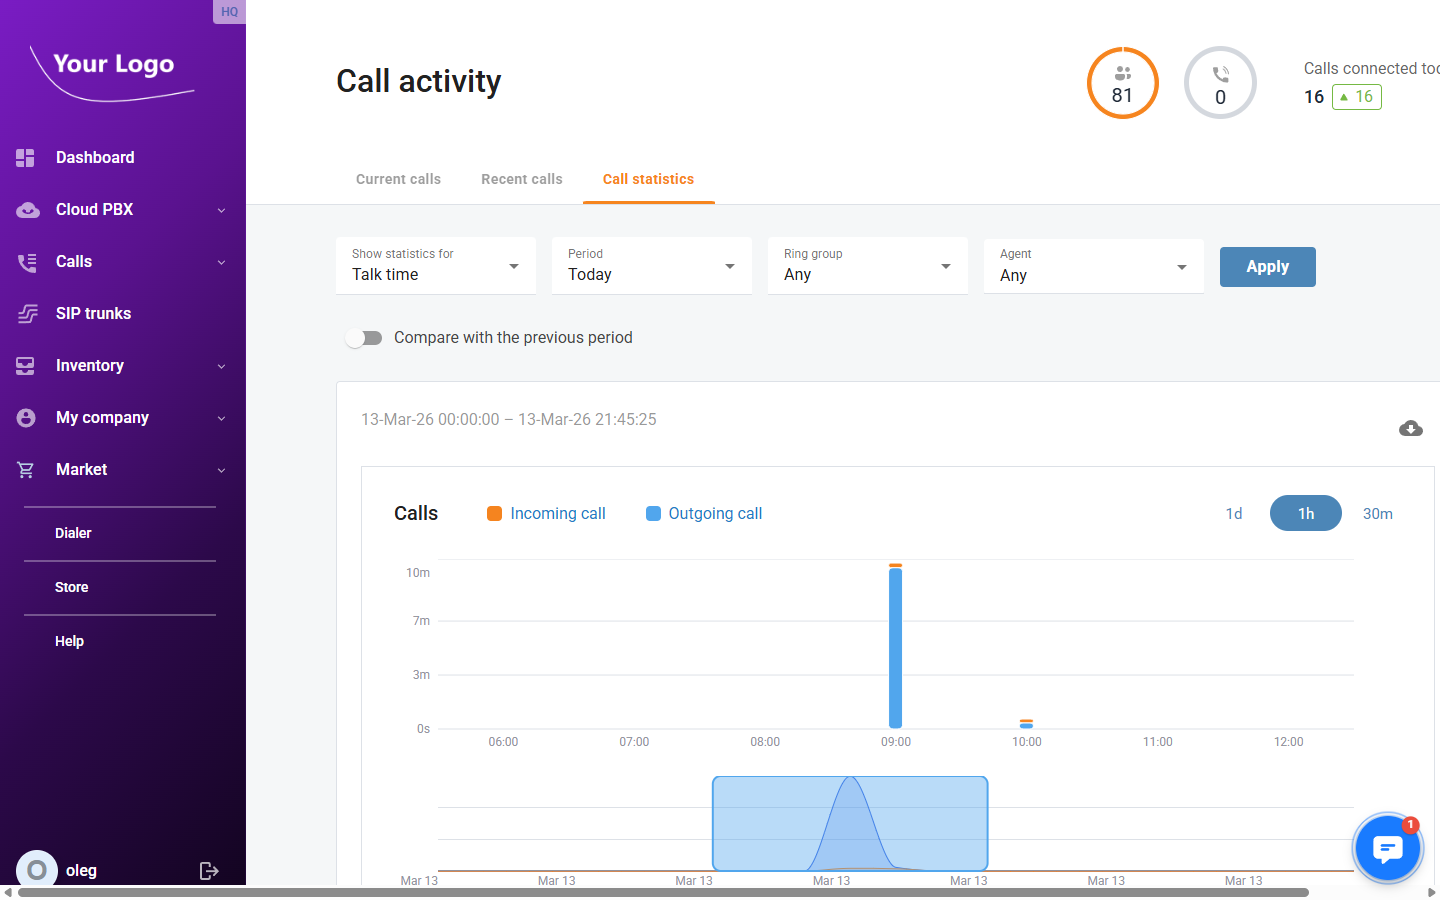1440x900 pixels.
Task: Open the Current calls tab
Action: click(x=398, y=179)
